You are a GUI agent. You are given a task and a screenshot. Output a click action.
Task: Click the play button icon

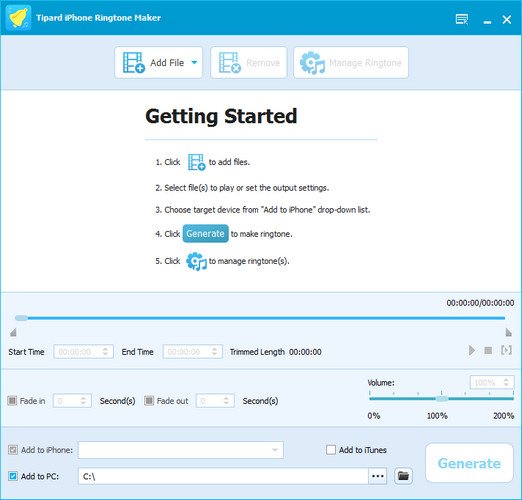coord(471,350)
